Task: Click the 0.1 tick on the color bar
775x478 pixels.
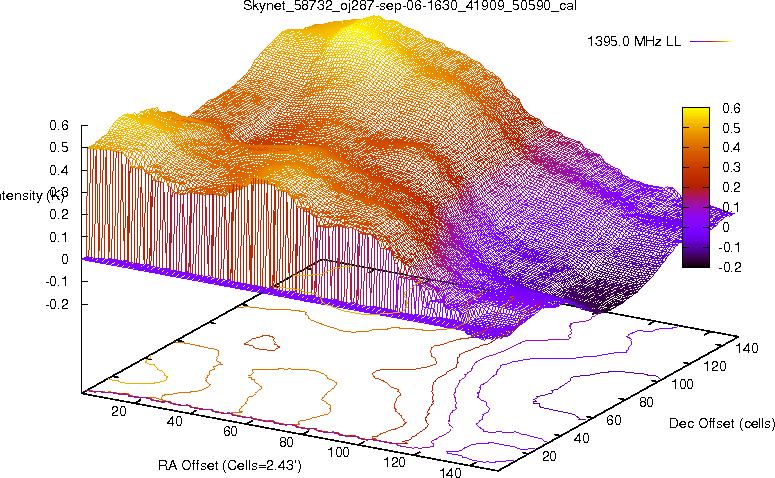Action: point(731,207)
